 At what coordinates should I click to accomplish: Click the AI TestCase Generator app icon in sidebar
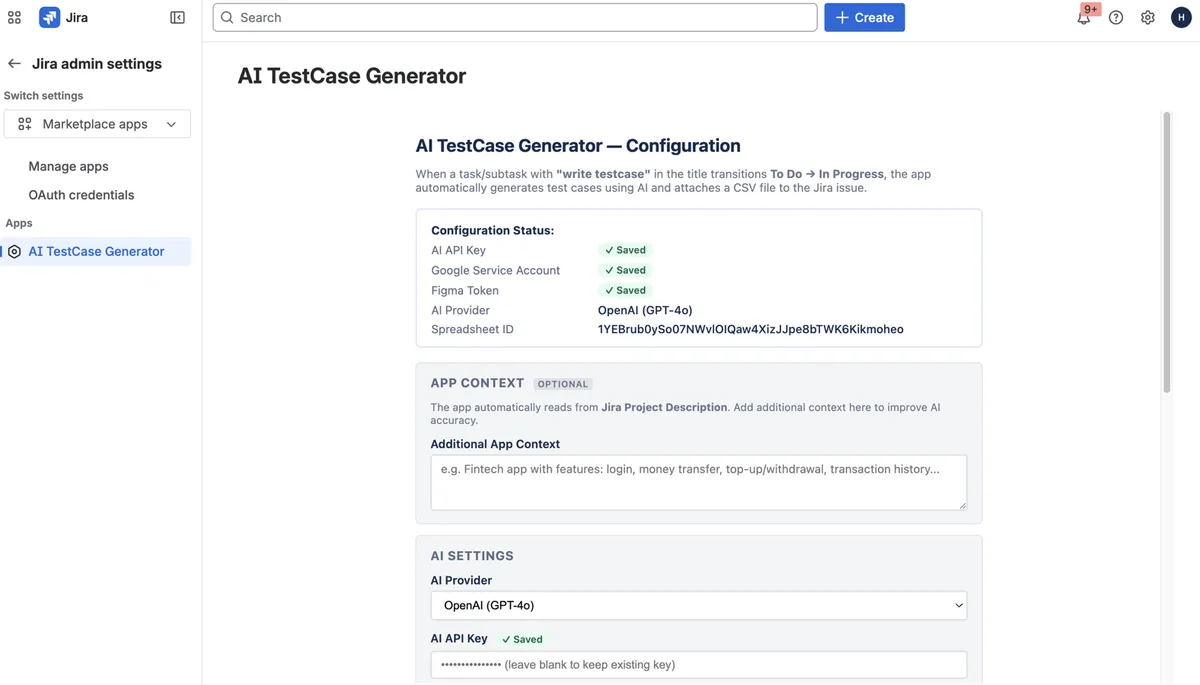[14, 252]
